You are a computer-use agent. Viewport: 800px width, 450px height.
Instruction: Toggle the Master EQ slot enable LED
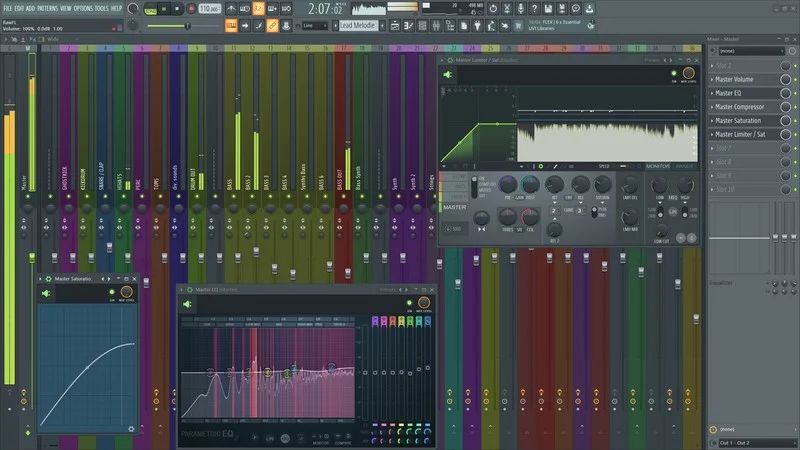click(x=795, y=93)
